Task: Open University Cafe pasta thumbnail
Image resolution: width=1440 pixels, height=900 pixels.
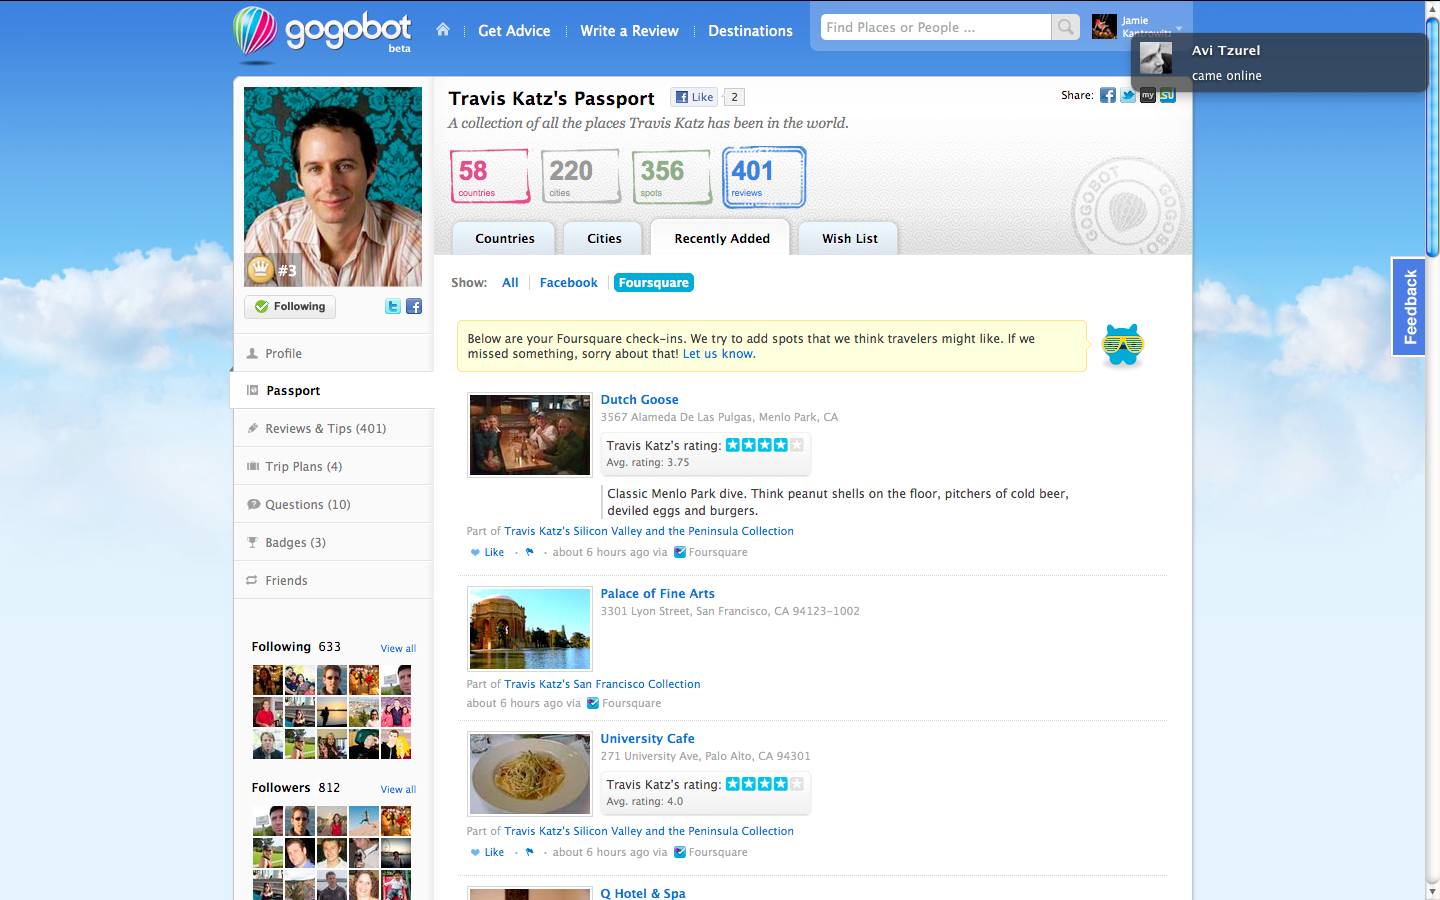Action: pos(530,774)
